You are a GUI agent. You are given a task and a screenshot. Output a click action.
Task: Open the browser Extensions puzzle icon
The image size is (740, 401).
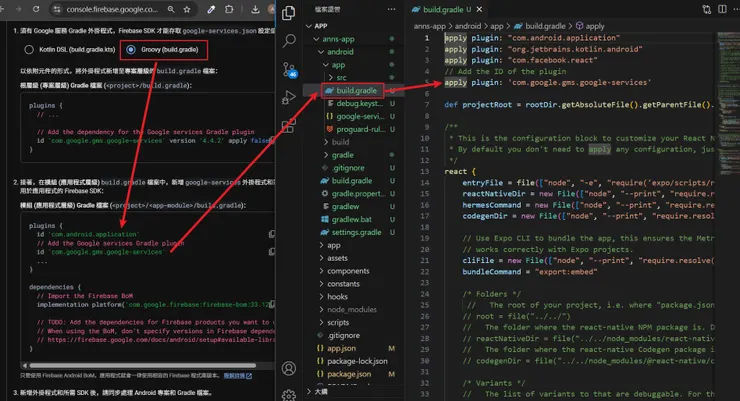click(229, 9)
